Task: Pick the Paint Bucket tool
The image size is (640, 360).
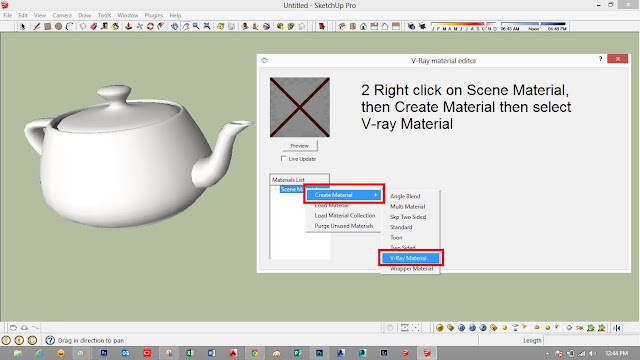Action: (x=116, y=27)
